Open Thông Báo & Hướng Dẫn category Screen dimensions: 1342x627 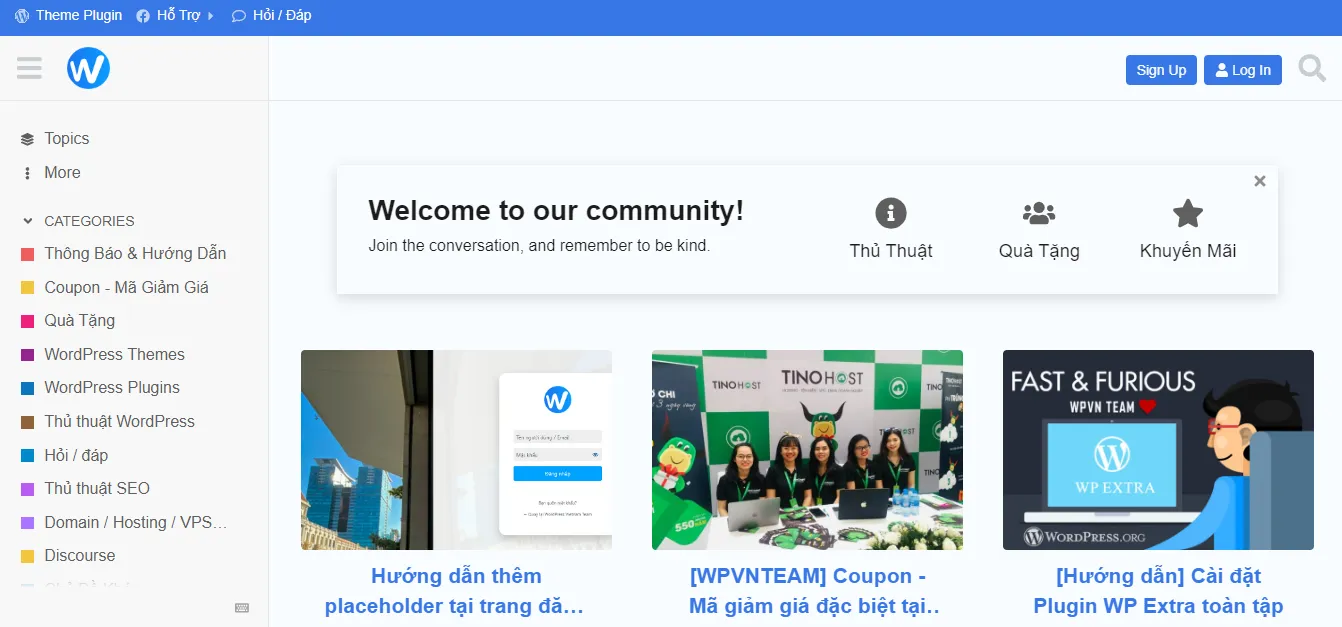[x=135, y=254]
